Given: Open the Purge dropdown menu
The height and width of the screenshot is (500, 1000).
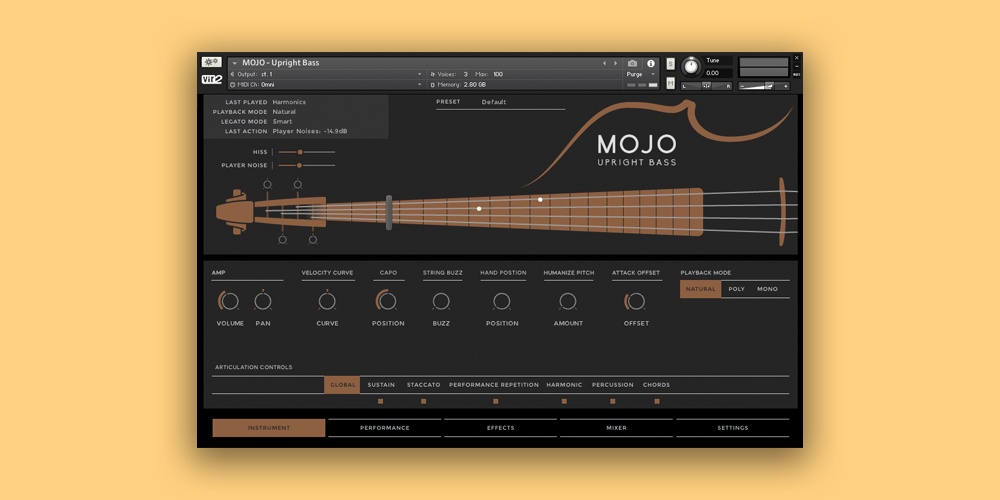Looking at the screenshot, I should [639, 74].
